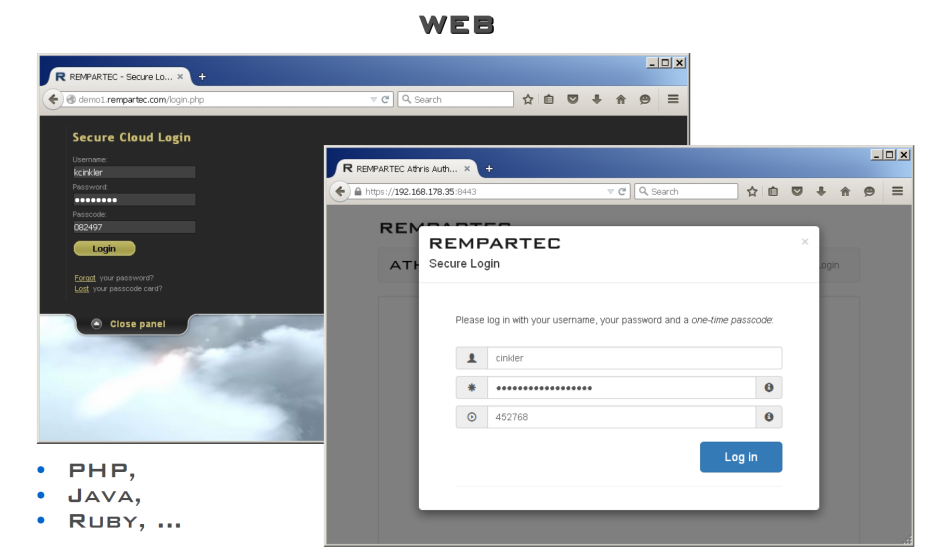Image resolution: width=940 pixels, height=551 pixels.
Task: Close the REMPARTEC Athris Auth... tab
Action: 467,168
